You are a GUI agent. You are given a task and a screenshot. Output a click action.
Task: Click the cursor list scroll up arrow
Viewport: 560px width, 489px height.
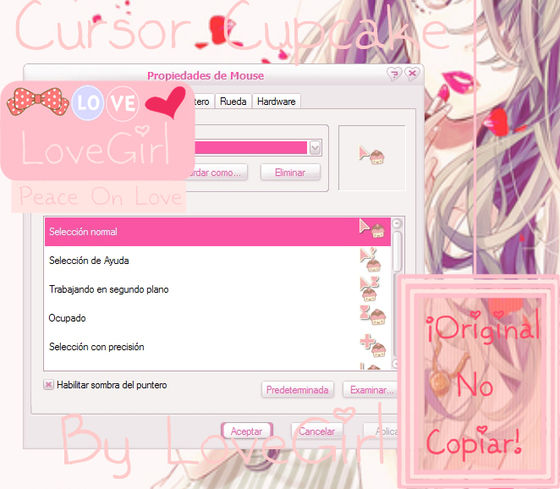point(397,224)
